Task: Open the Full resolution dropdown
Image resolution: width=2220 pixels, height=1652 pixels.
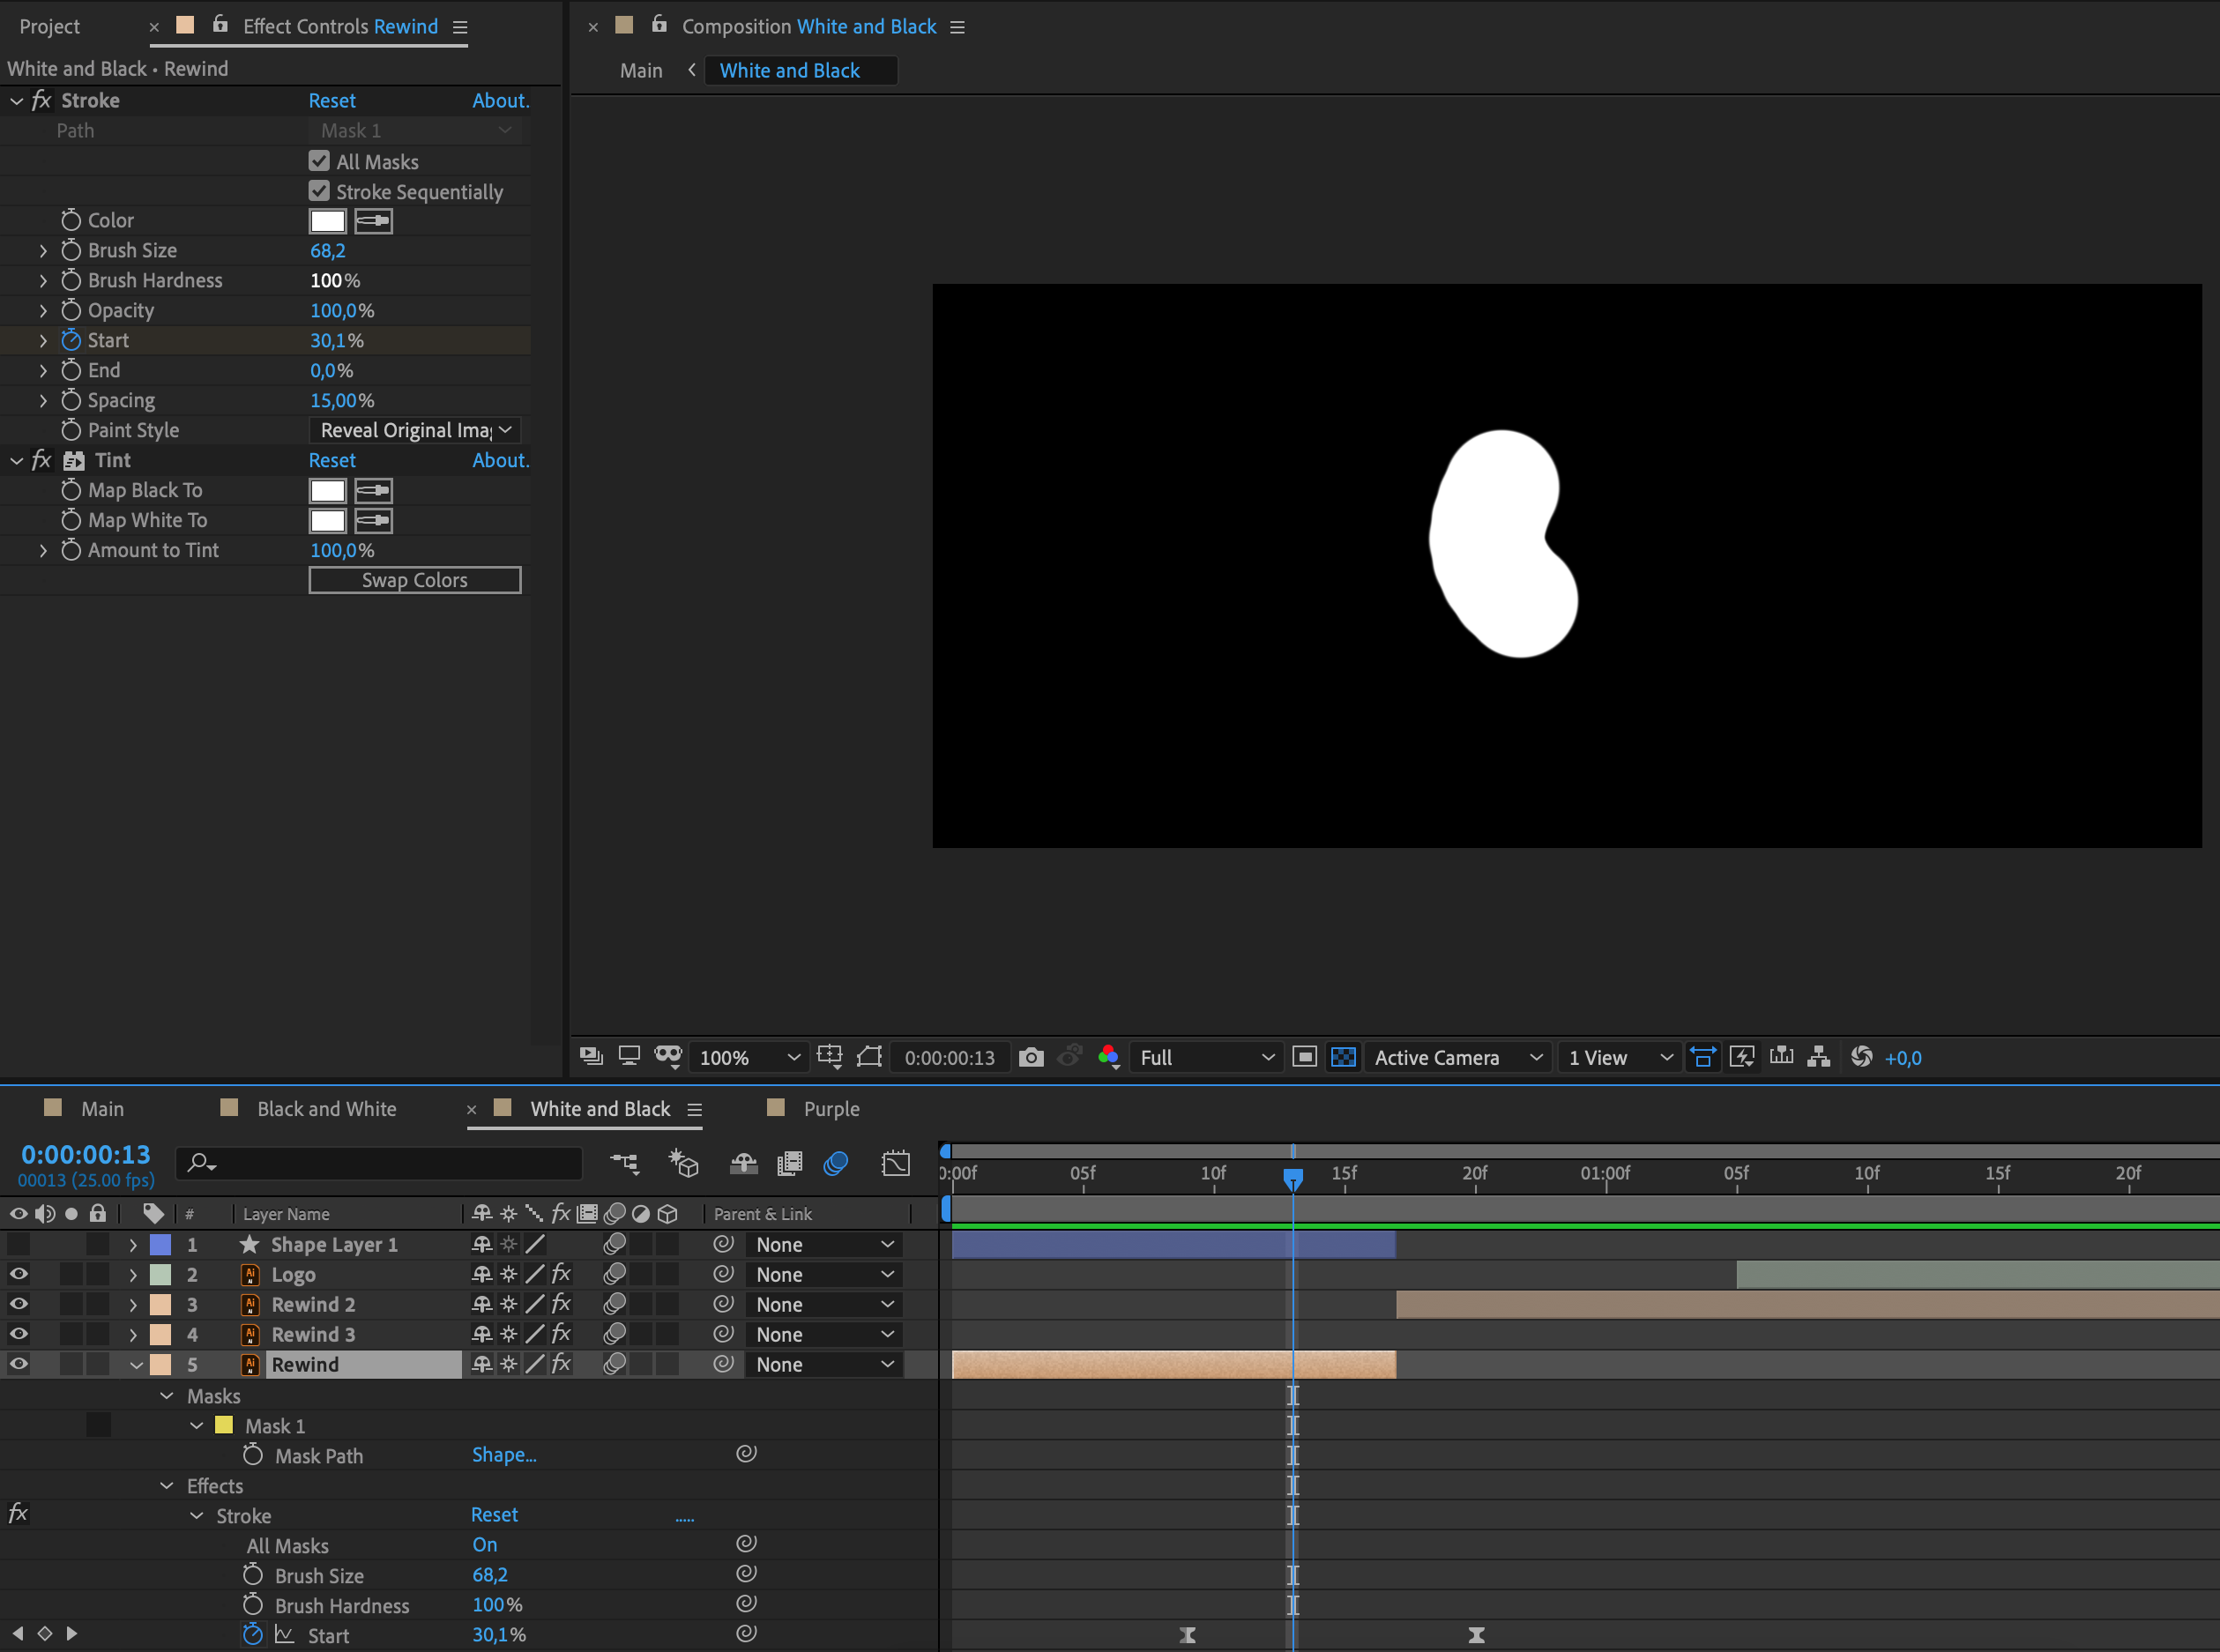Action: [x=1207, y=1057]
